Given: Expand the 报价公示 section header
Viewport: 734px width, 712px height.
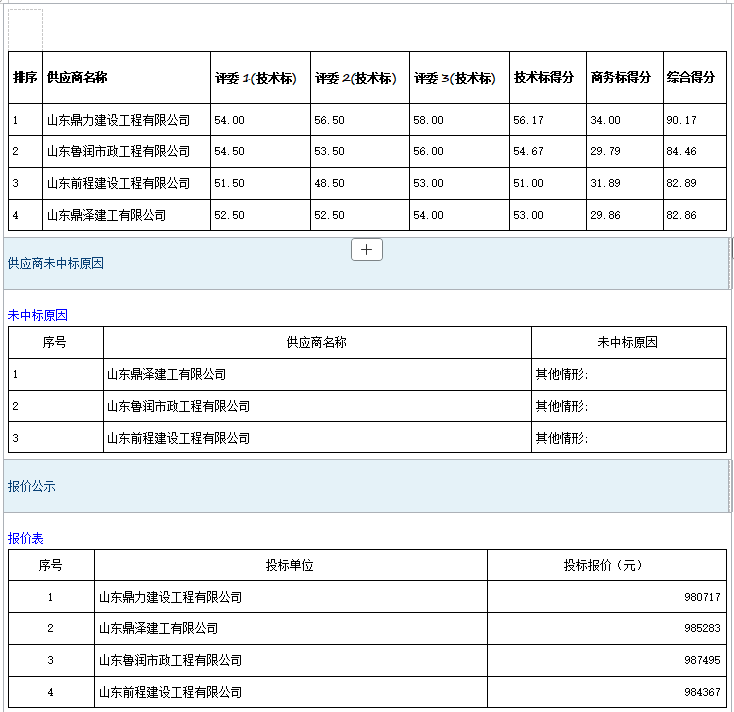Looking at the screenshot, I should (x=32, y=487).
